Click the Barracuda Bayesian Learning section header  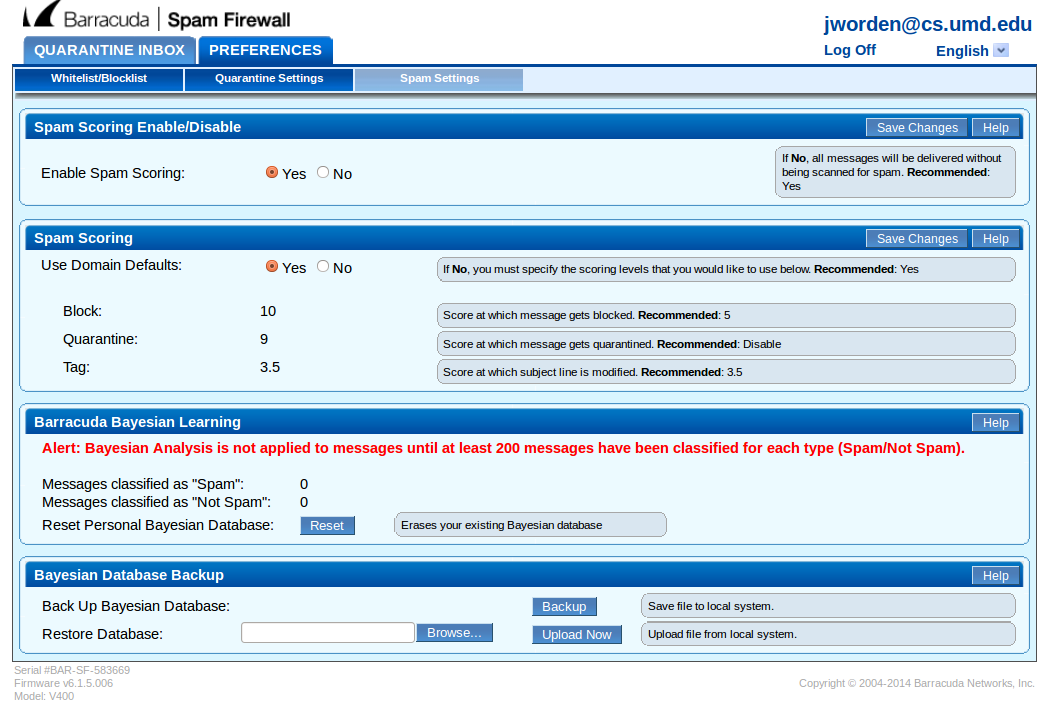click(137, 422)
